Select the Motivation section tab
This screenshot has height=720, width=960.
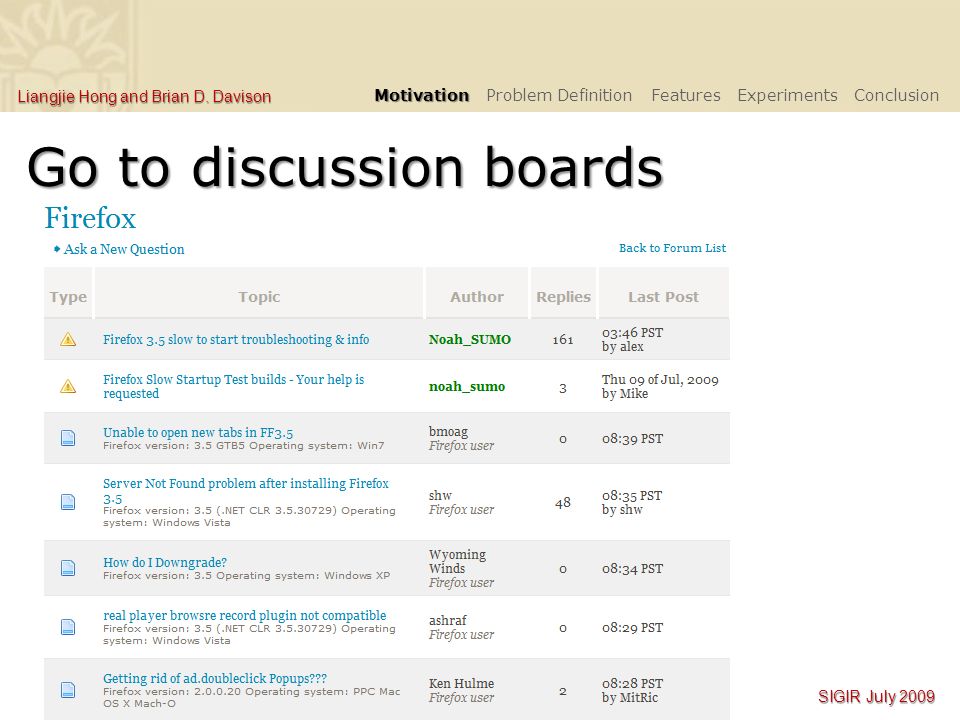pos(422,96)
